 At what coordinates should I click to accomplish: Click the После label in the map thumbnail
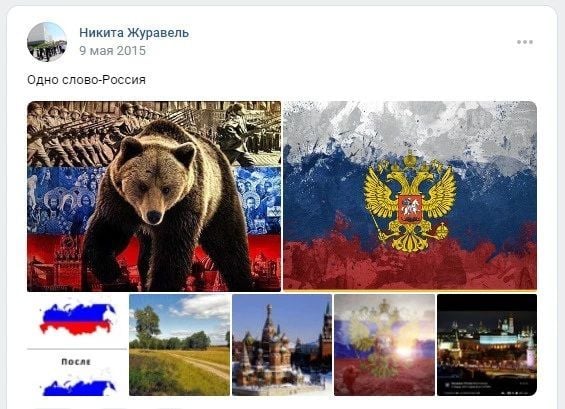click(76, 361)
